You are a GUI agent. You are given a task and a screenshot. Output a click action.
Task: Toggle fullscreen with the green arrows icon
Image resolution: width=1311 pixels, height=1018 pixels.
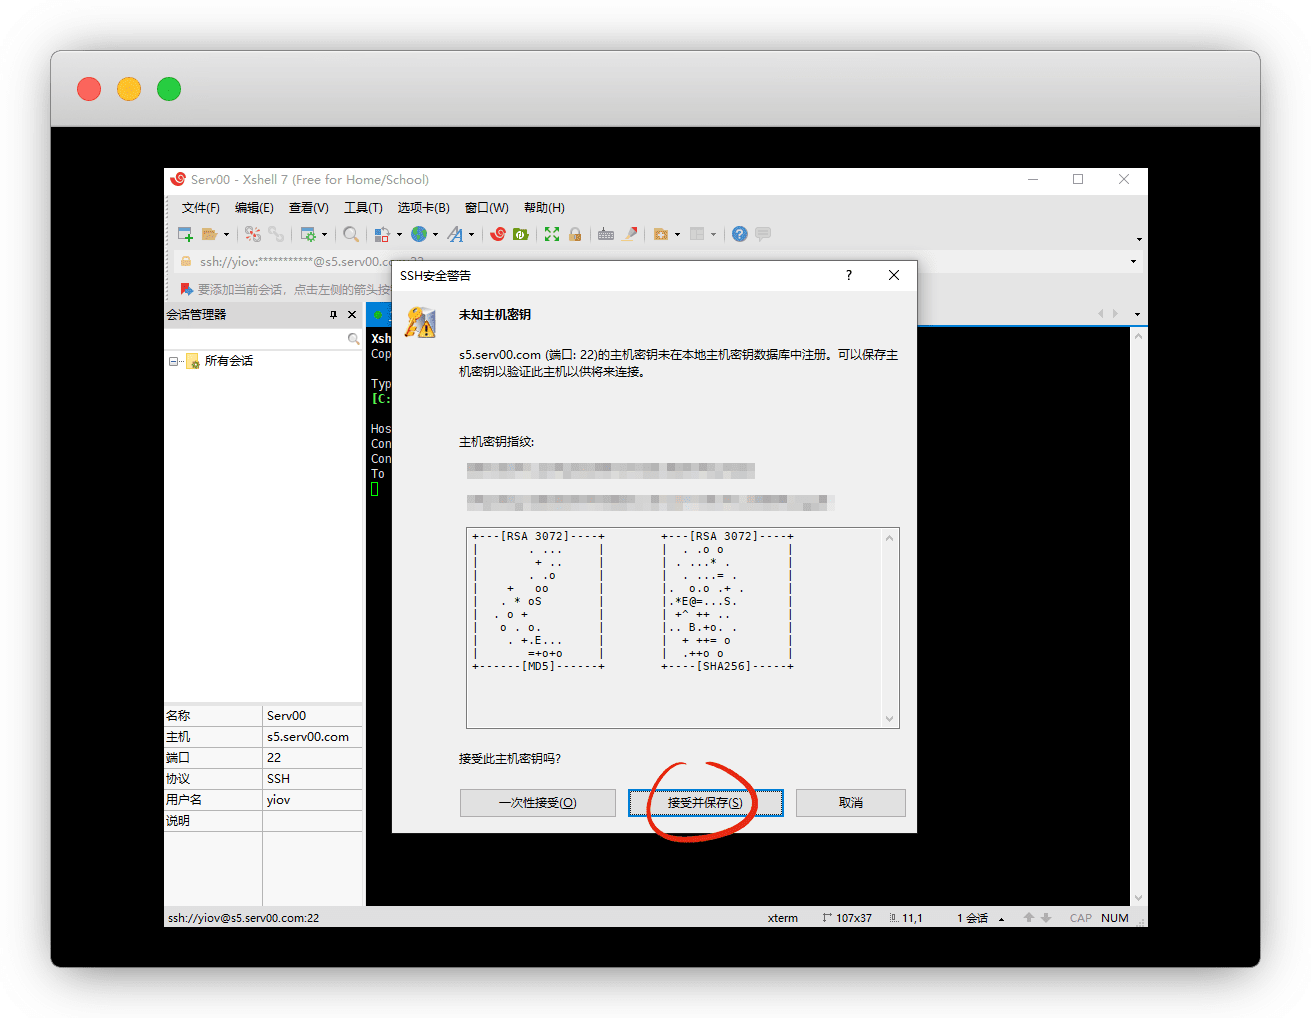tap(552, 234)
